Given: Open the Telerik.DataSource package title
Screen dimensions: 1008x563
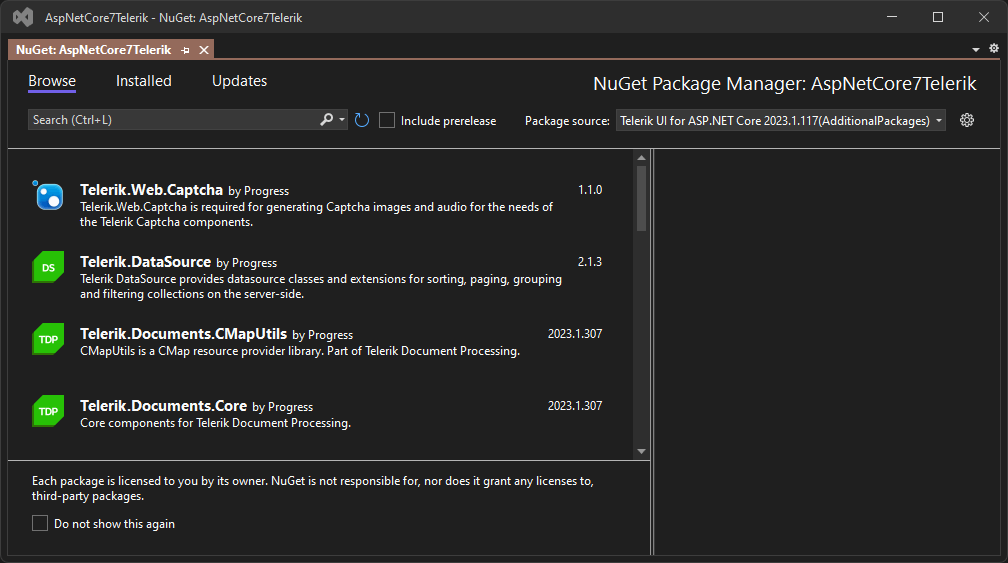Looking at the screenshot, I should pyautogui.click(x=145, y=262).
